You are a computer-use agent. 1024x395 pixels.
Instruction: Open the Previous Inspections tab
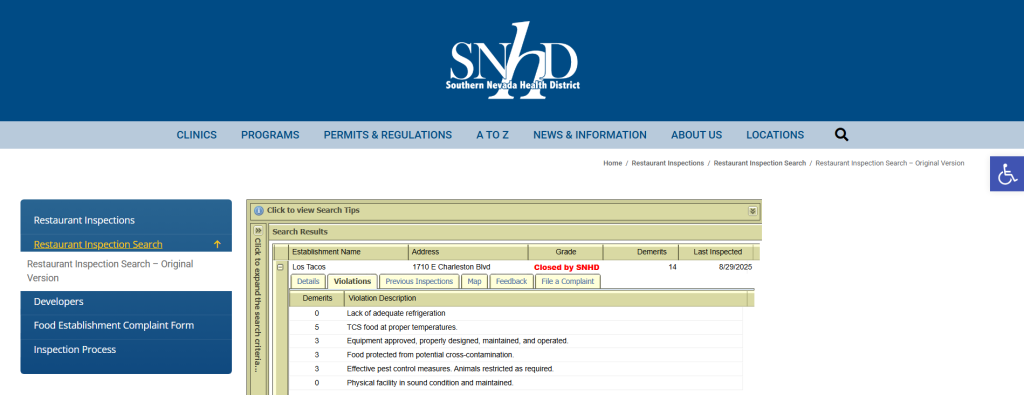point(419,281)
